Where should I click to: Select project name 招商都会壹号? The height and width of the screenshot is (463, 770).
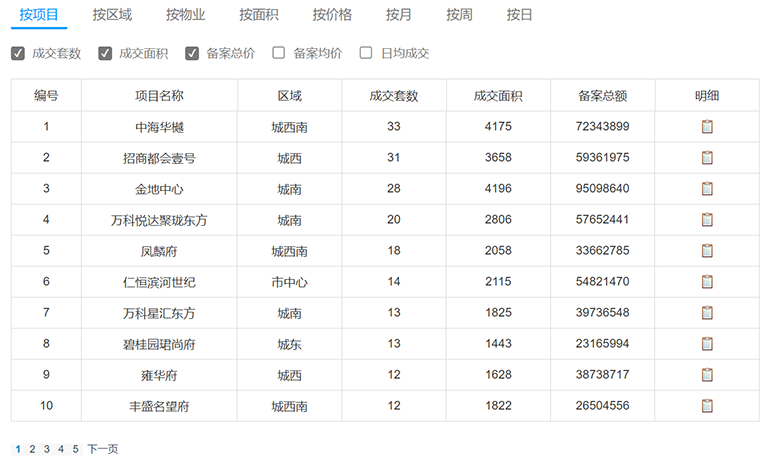click(159, 158)
